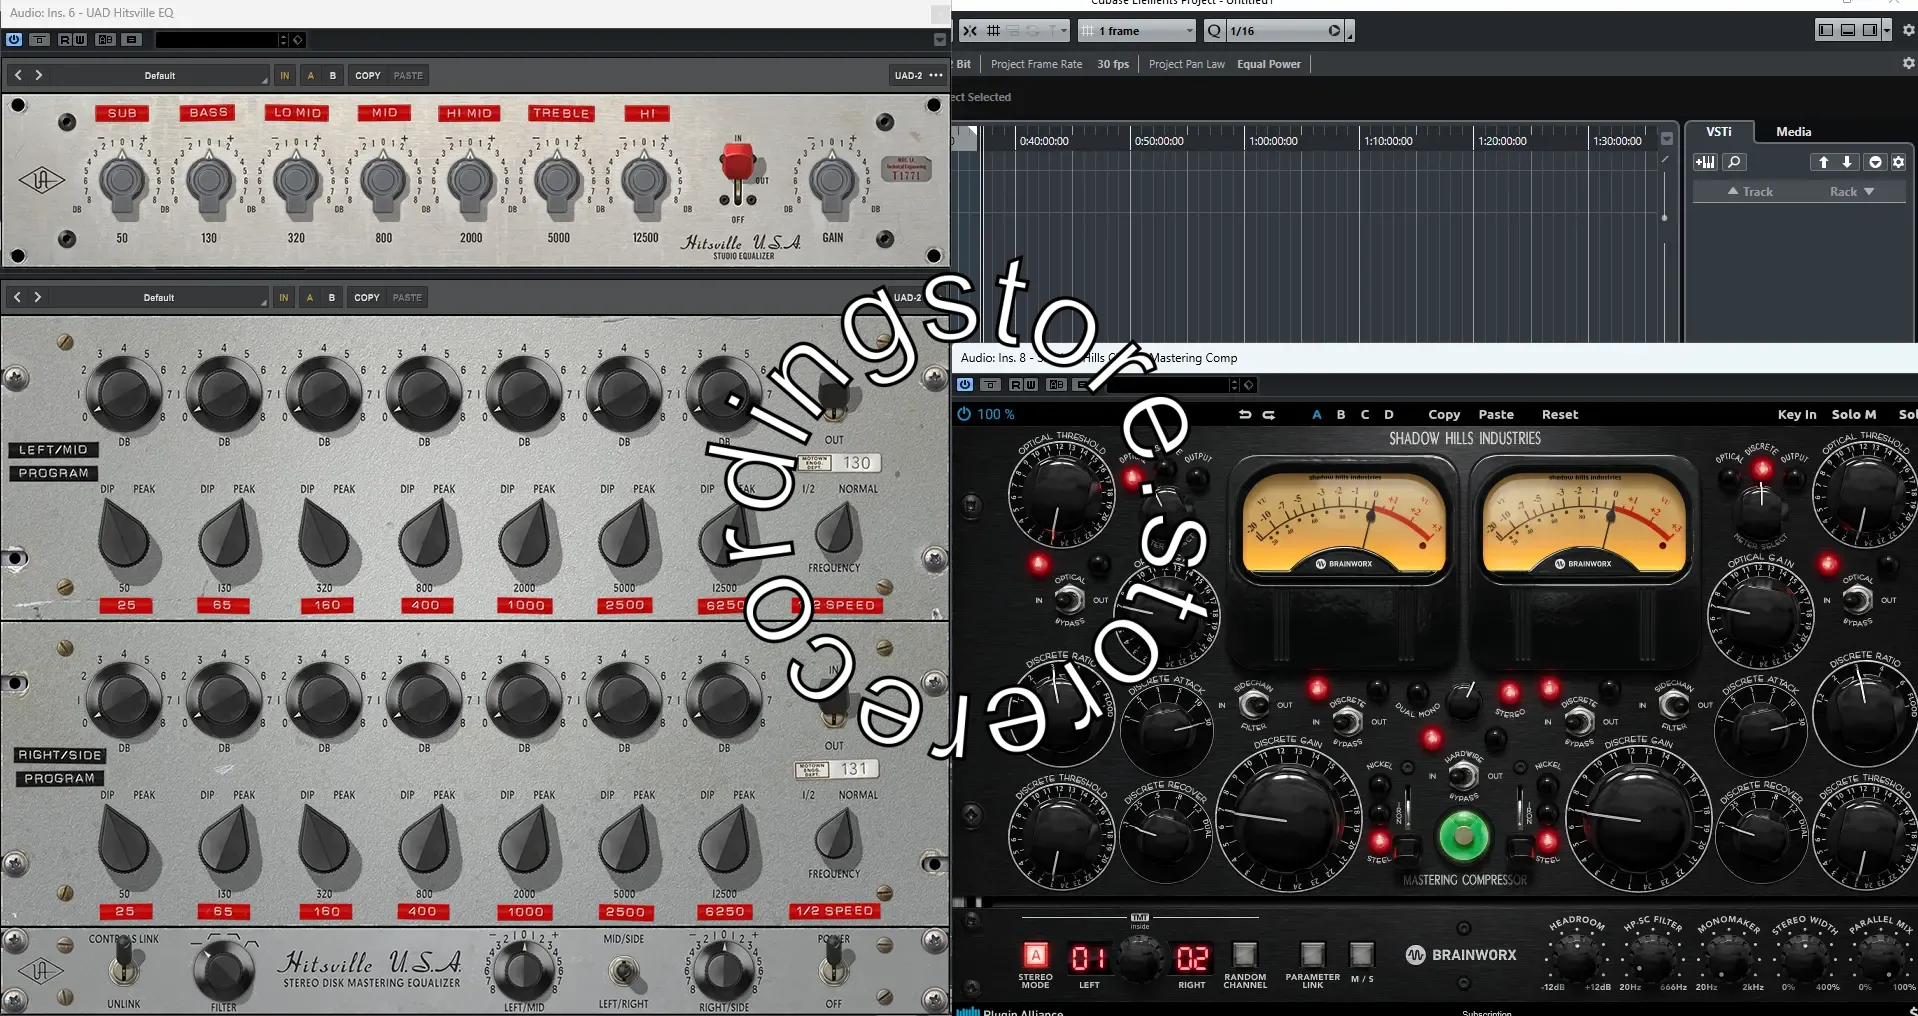Click the Q quantize icon
The image size is (1918, 1016).
coord(1214,31)
